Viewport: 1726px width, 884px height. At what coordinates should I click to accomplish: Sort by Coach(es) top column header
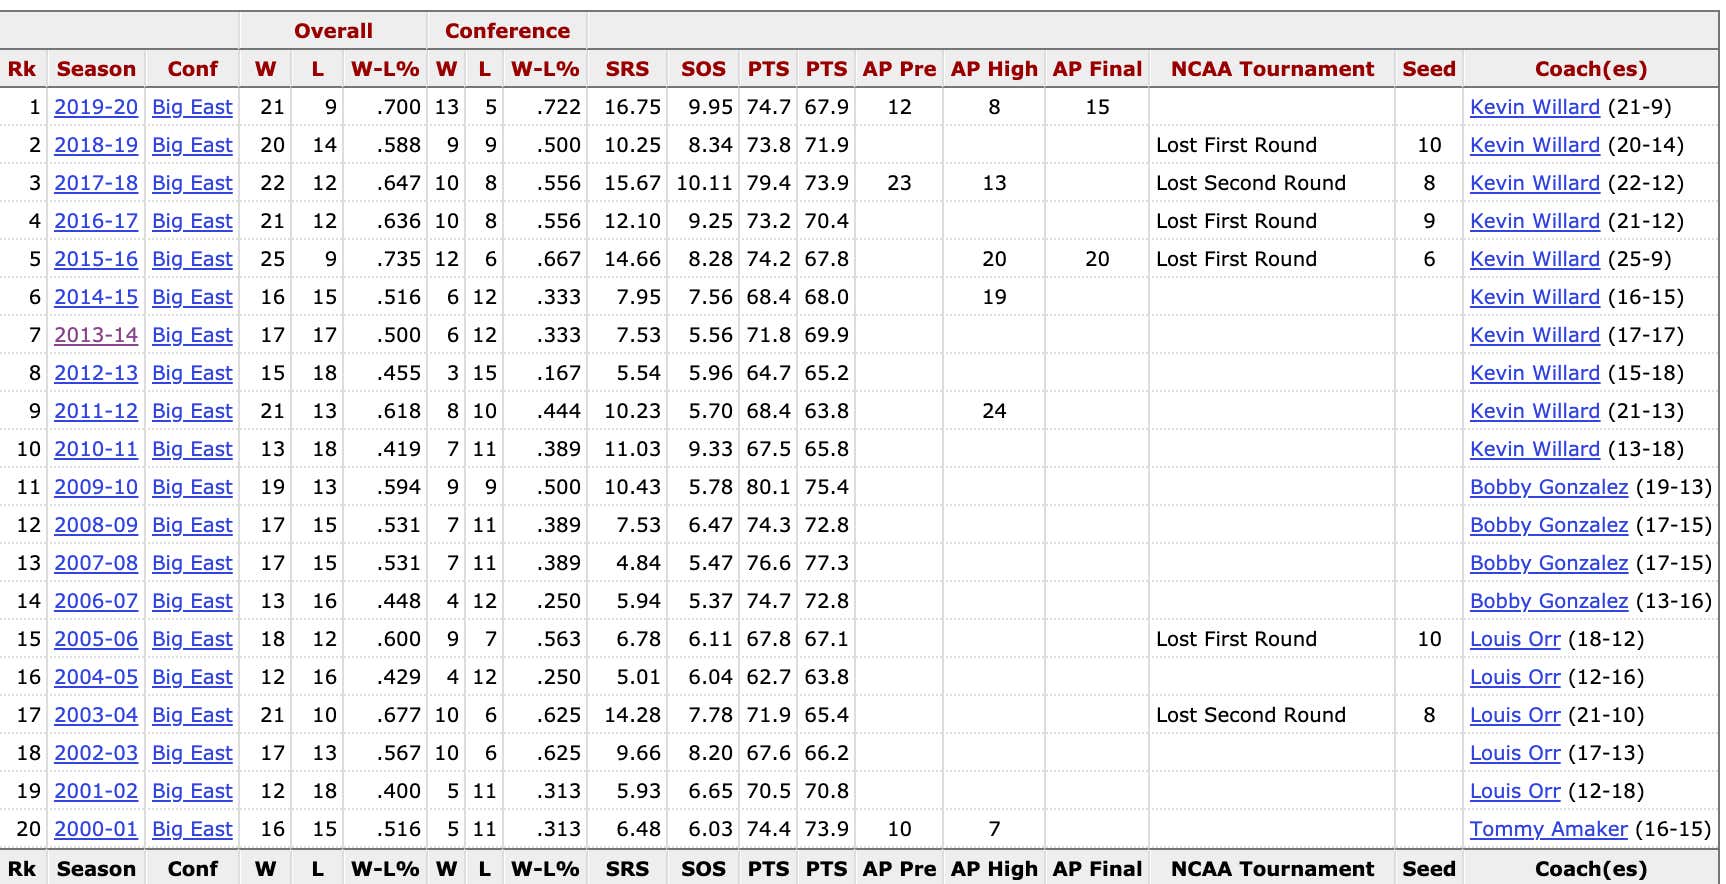coord(1590,69)
